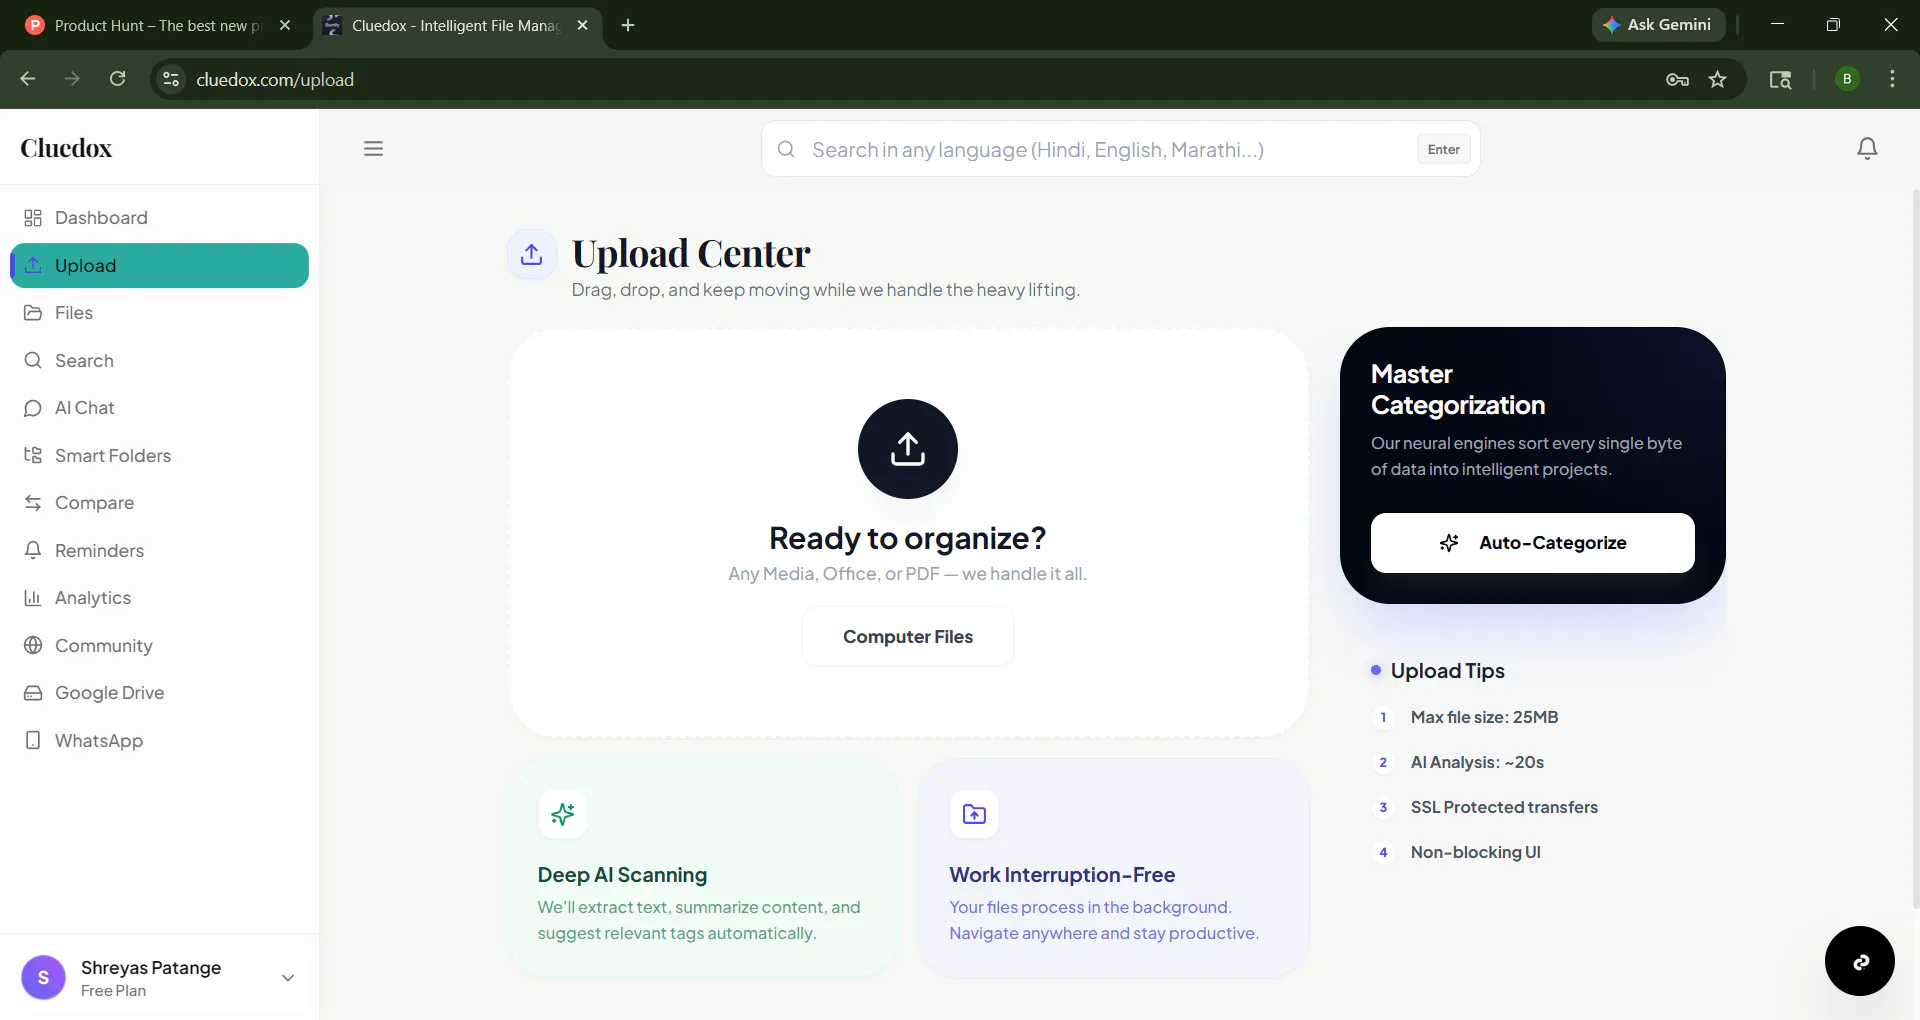The image size is (1920, 1020).
Task: Click the Ask Gemini button
Action: [x=1658, y=25]
